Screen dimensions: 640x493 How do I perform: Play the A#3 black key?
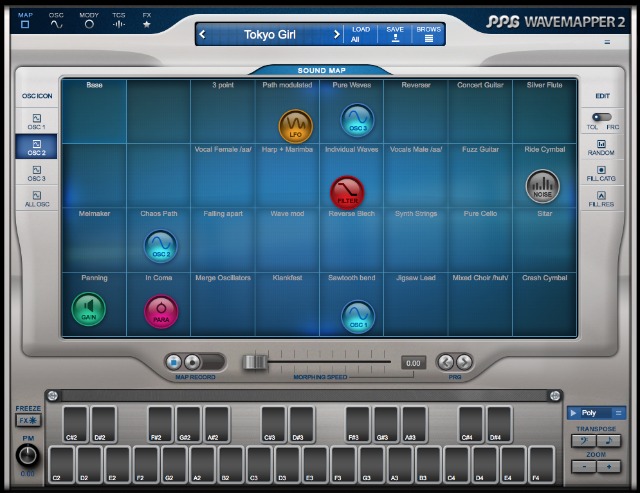pyautogui.click(x=414, y=424)
